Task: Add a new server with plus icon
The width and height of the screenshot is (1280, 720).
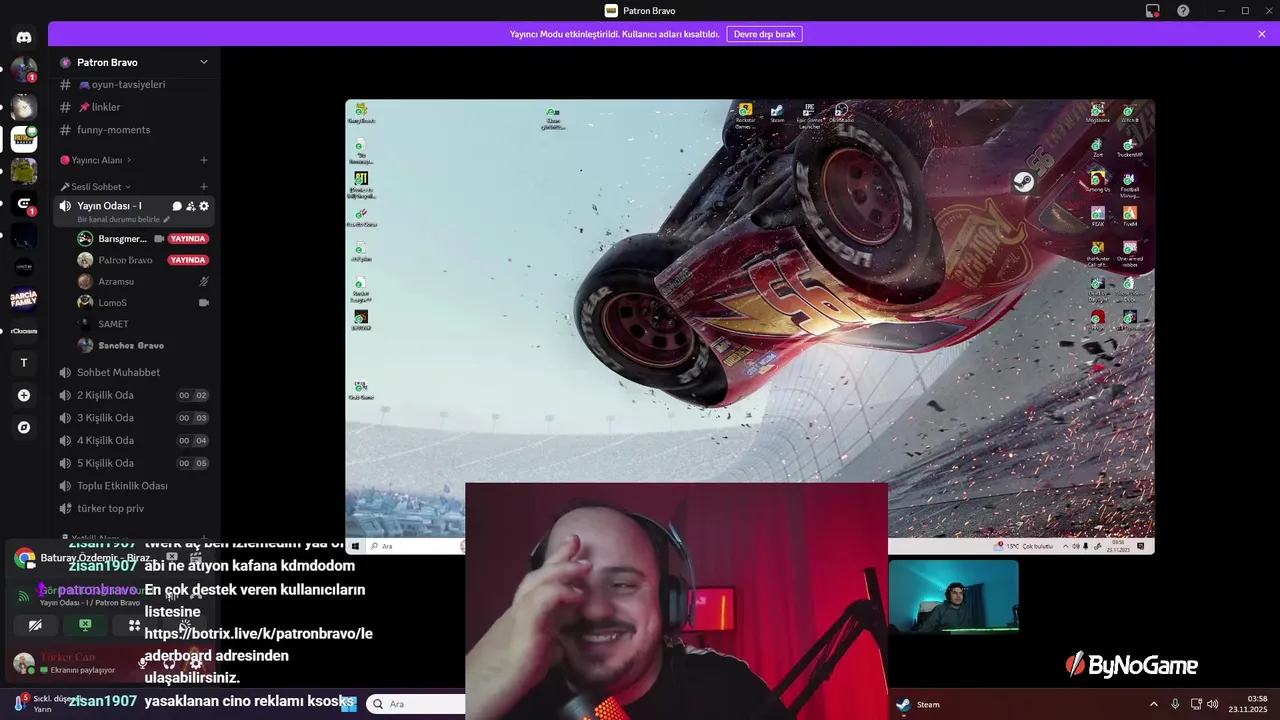Action: pos(24,395)
